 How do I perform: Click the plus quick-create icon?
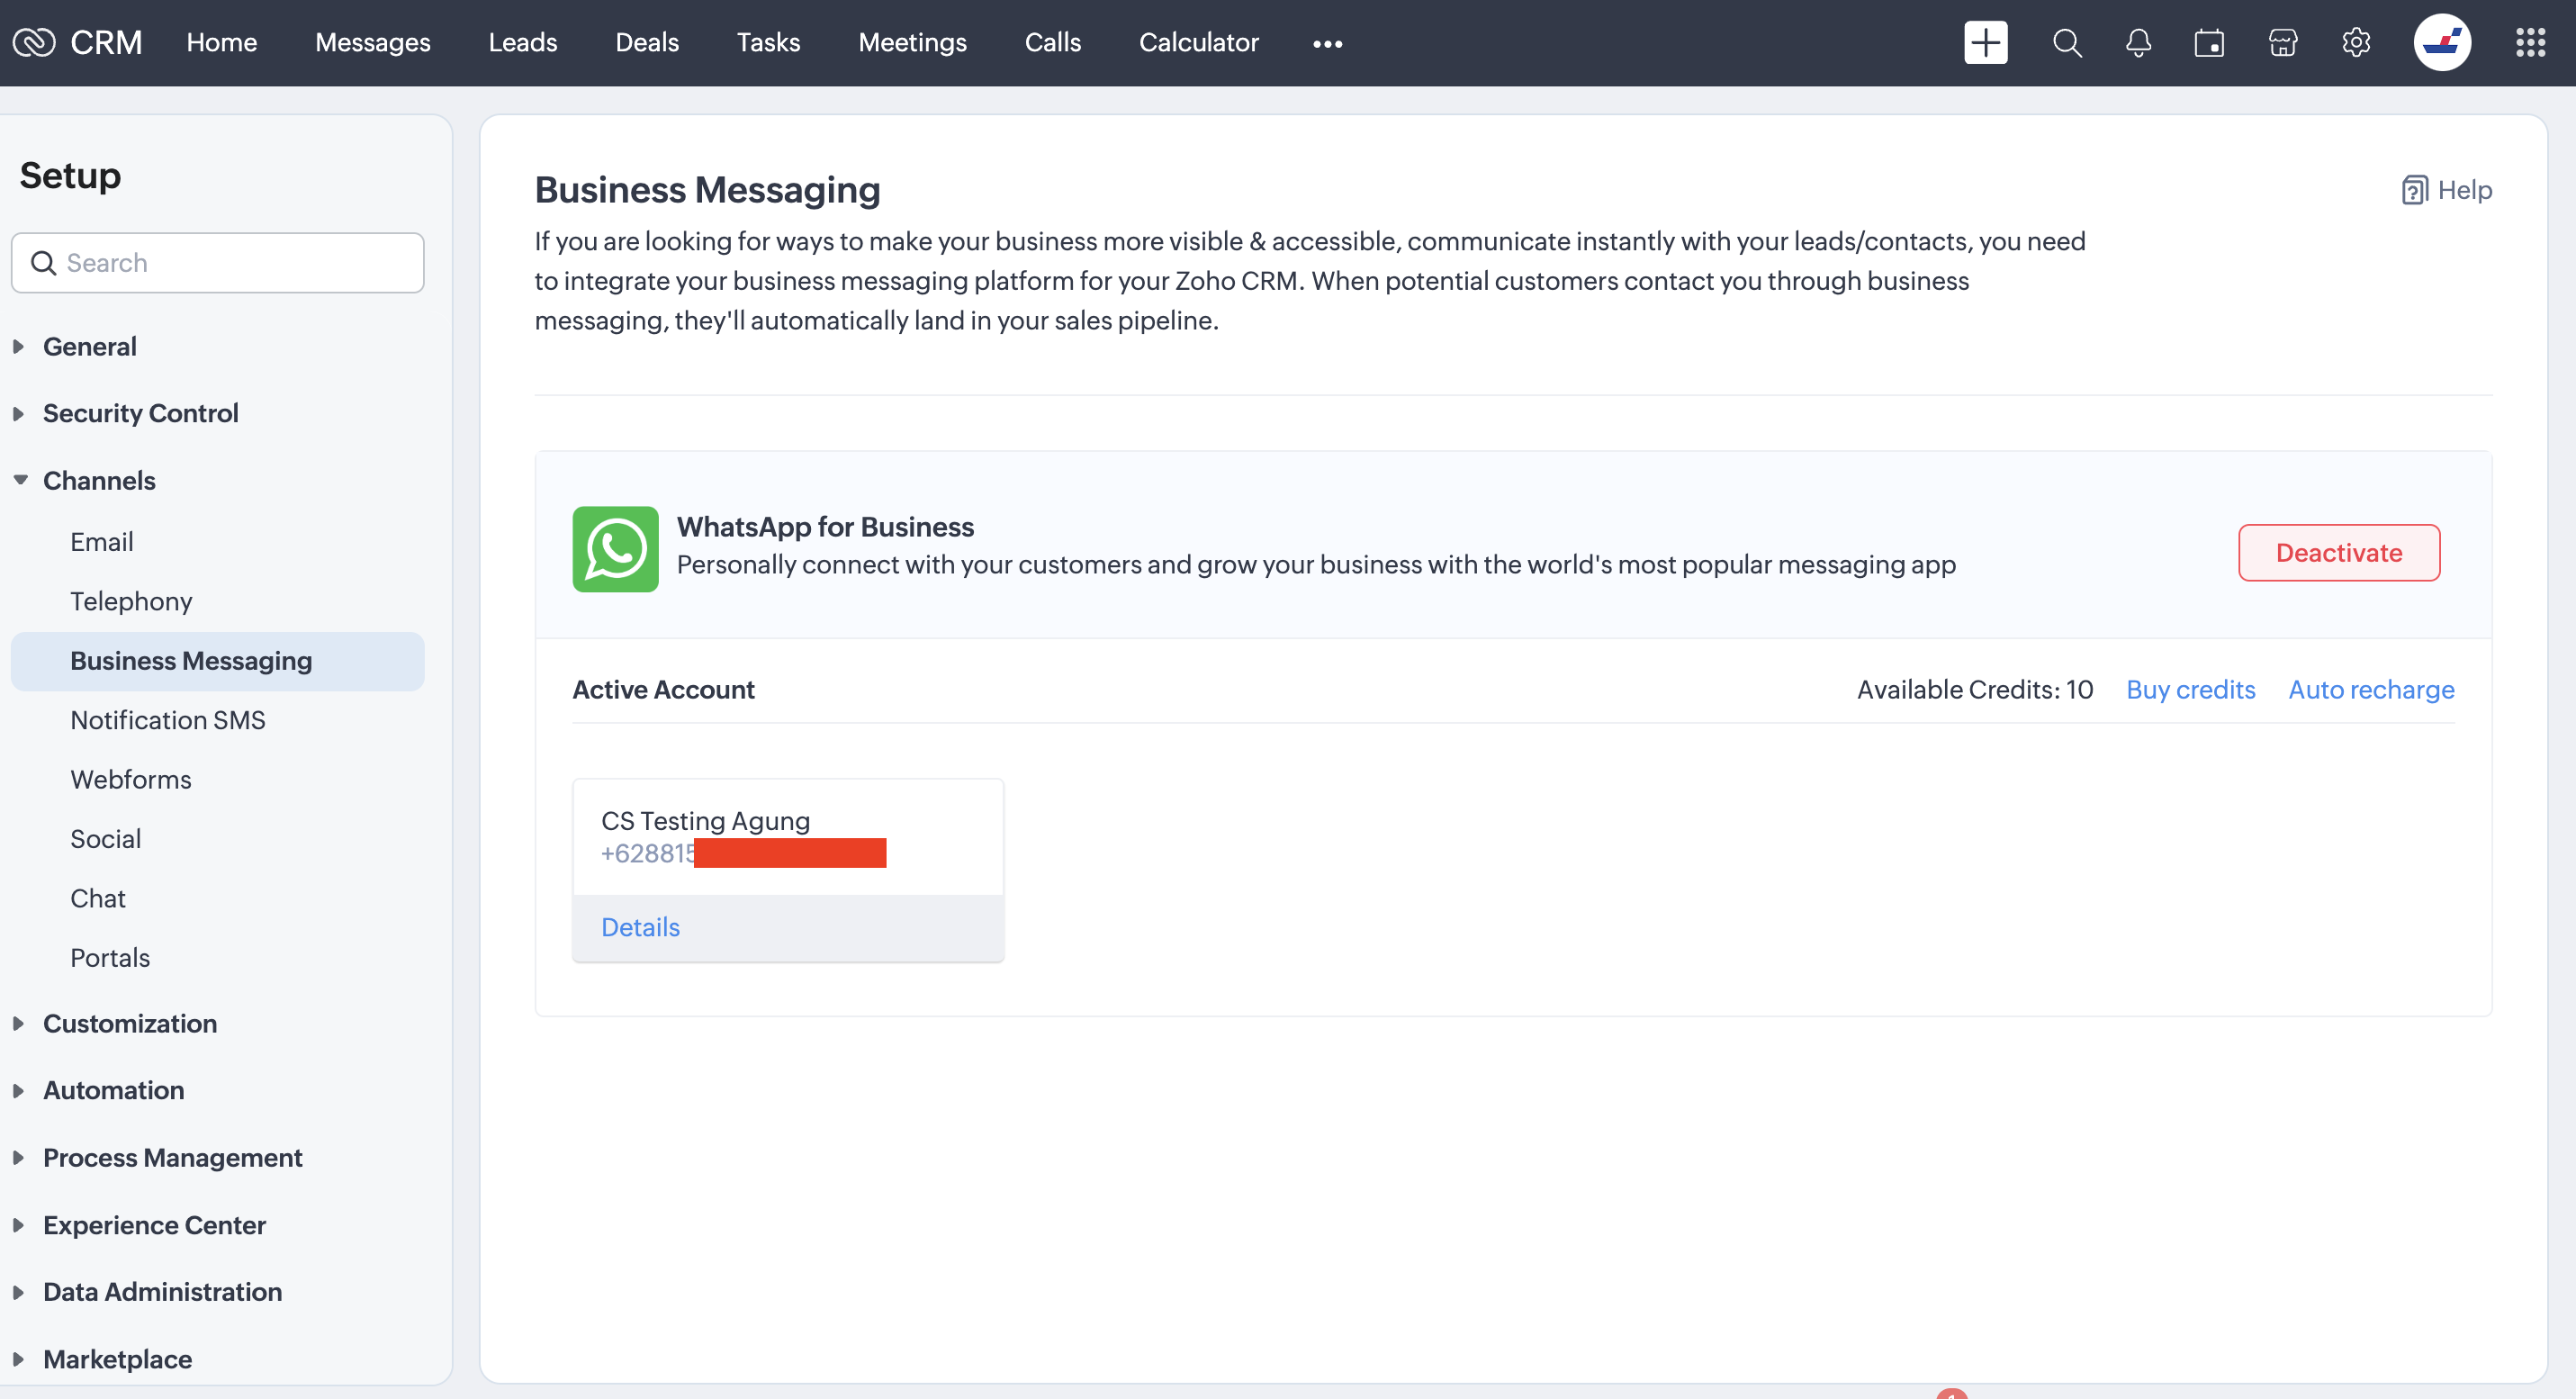click(x=1985, y=42)
